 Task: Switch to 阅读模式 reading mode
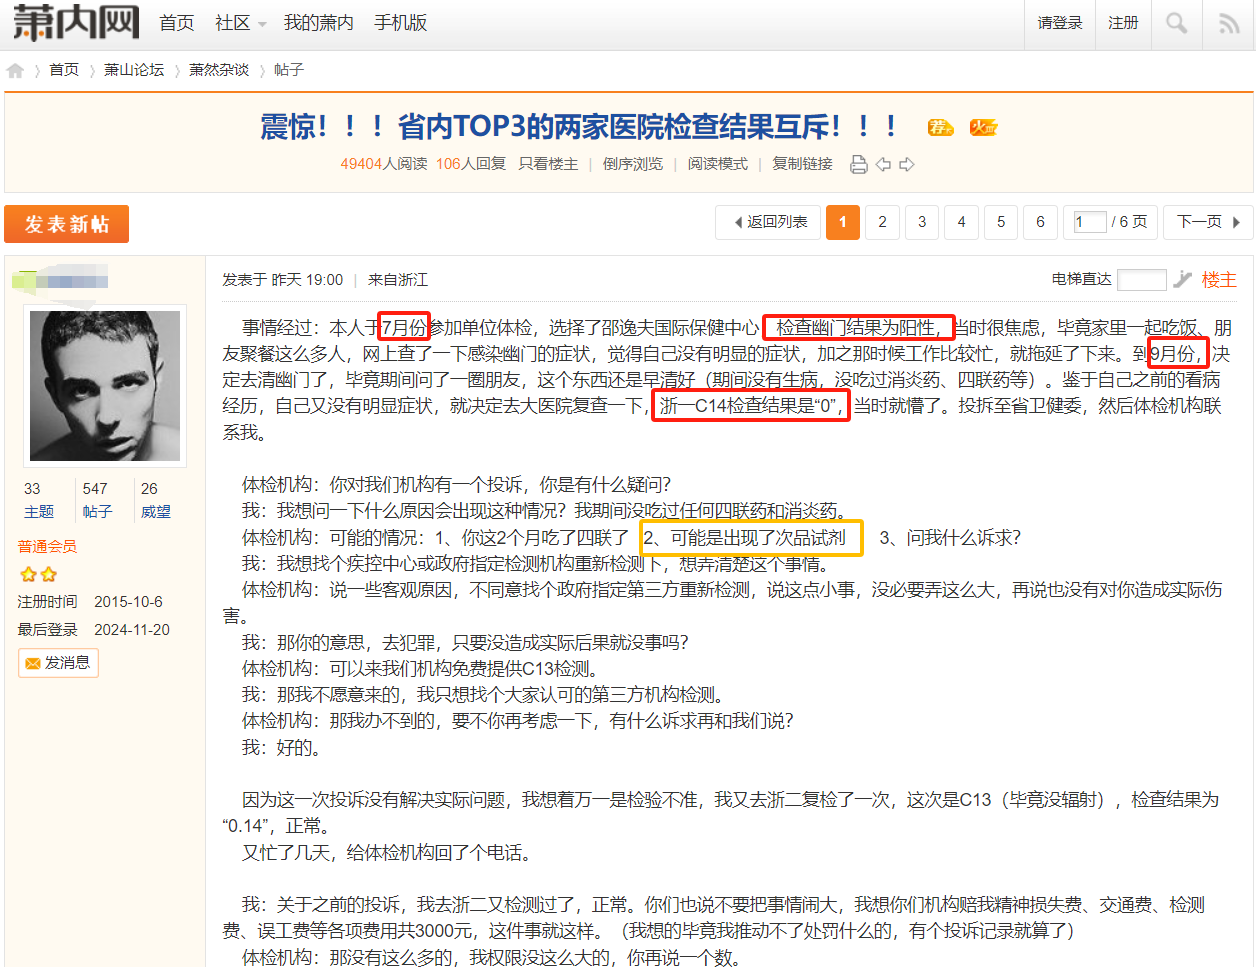(x=717, y=164)
